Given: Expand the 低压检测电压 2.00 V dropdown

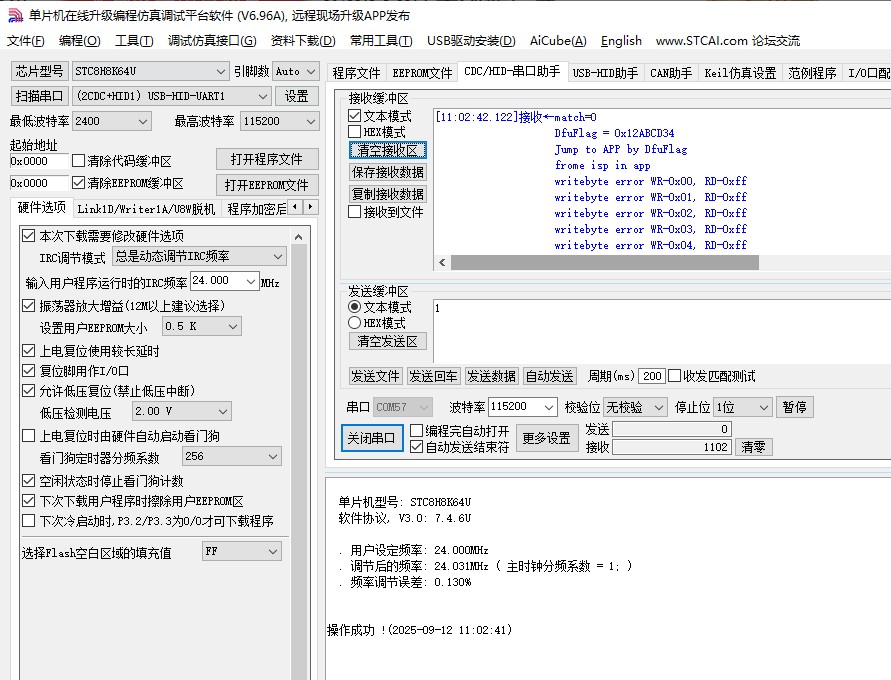Looking at the screenshot, I should point(221,411).
